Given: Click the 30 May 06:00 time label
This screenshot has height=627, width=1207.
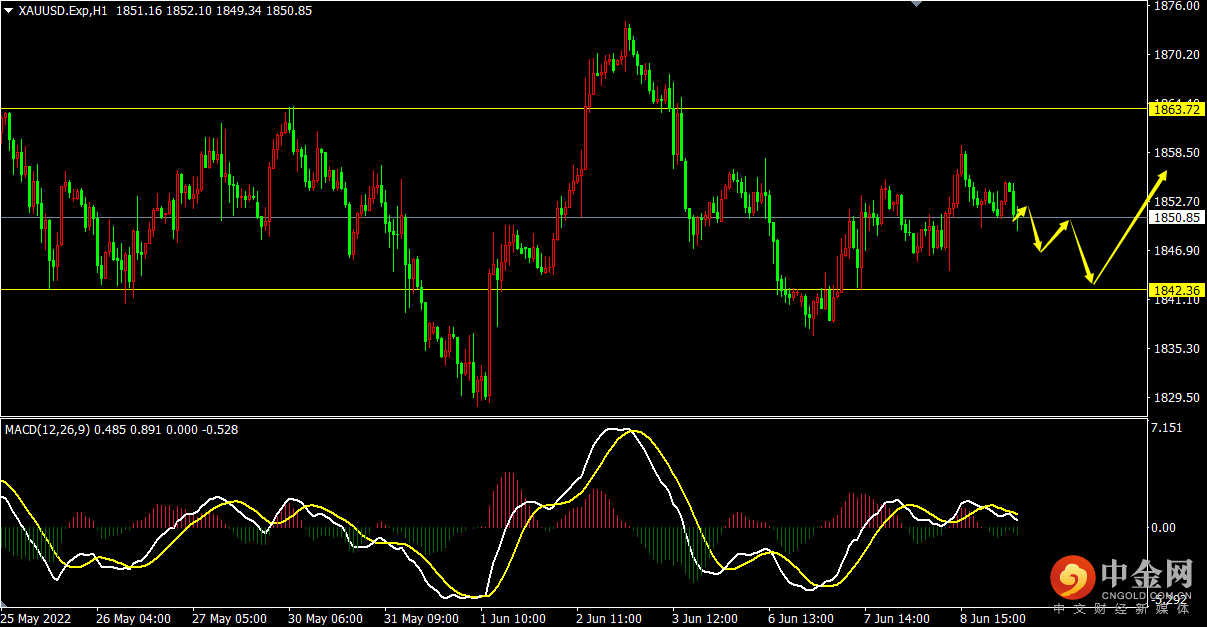Looking at the screenshot, I should (x=325, y=619).
